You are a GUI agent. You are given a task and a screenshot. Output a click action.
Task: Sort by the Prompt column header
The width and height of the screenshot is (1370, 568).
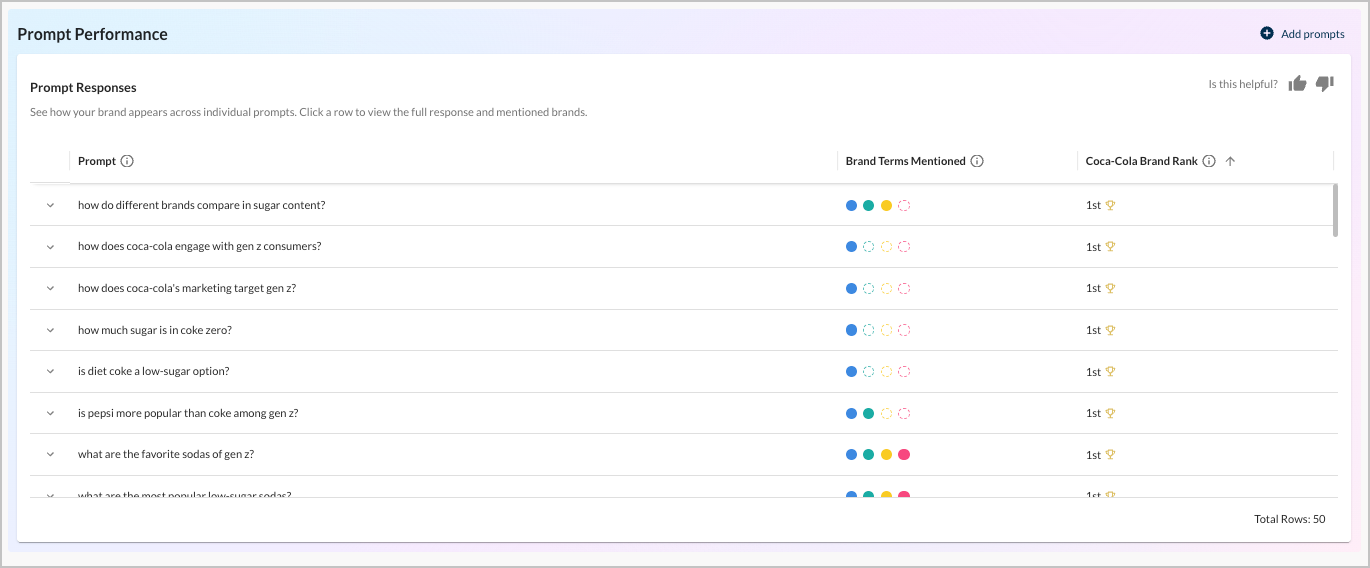point(97,161)
